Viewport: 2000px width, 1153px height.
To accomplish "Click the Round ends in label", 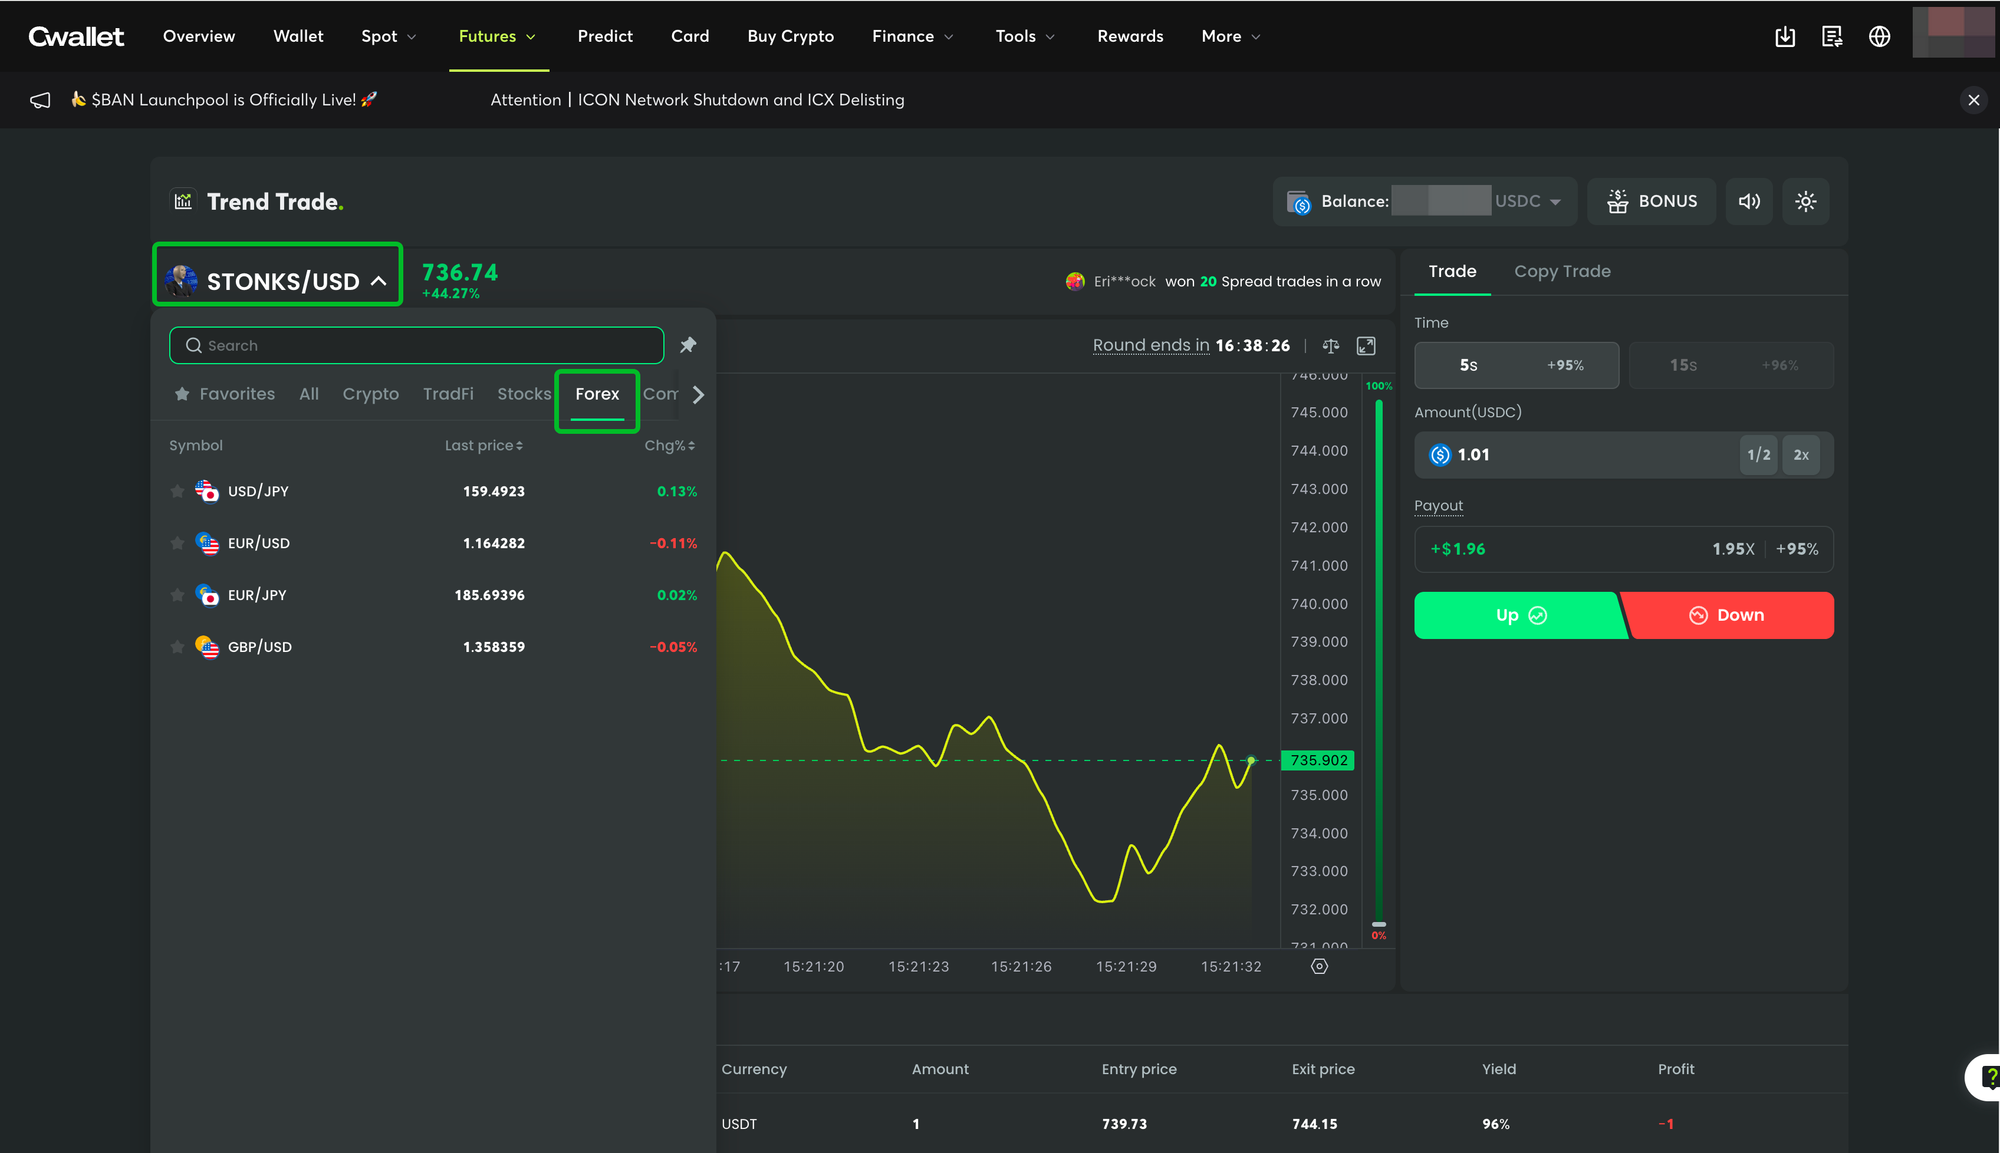I will tap(1151, 346).
